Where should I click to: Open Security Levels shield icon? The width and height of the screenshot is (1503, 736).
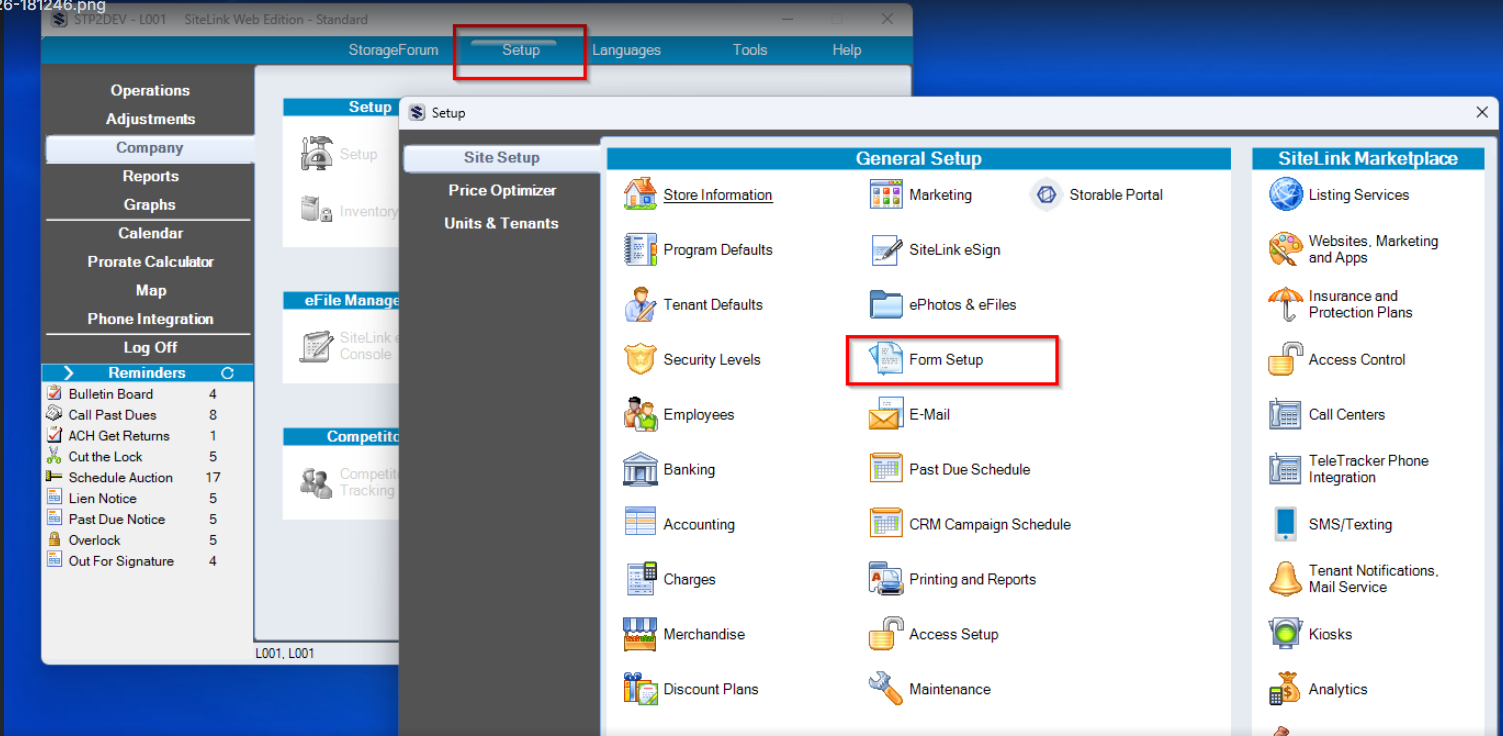(640, 359)
